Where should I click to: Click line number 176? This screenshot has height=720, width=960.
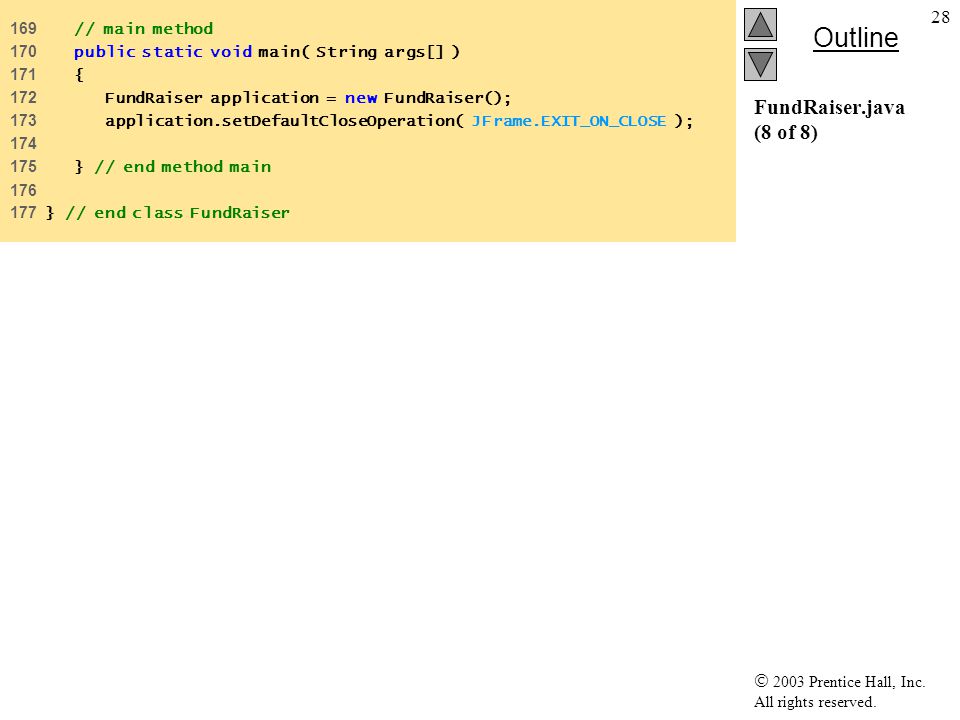(x=23, y=190)
